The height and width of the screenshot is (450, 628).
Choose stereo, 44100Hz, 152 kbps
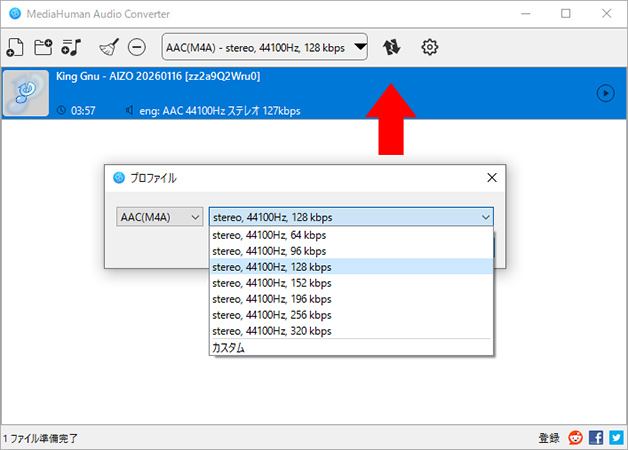tap(351, 283)
